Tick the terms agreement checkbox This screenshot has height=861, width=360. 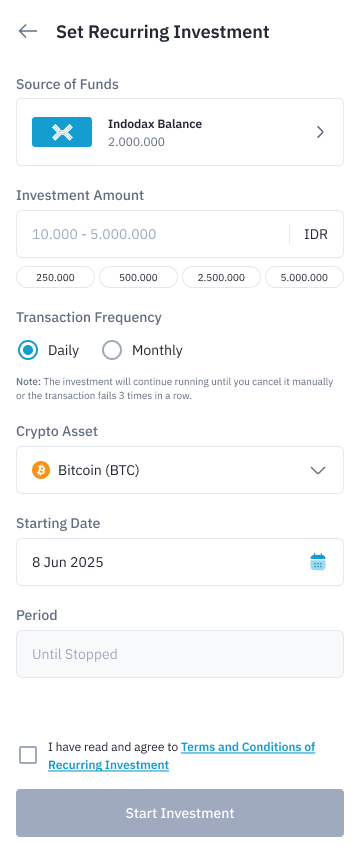28,755
